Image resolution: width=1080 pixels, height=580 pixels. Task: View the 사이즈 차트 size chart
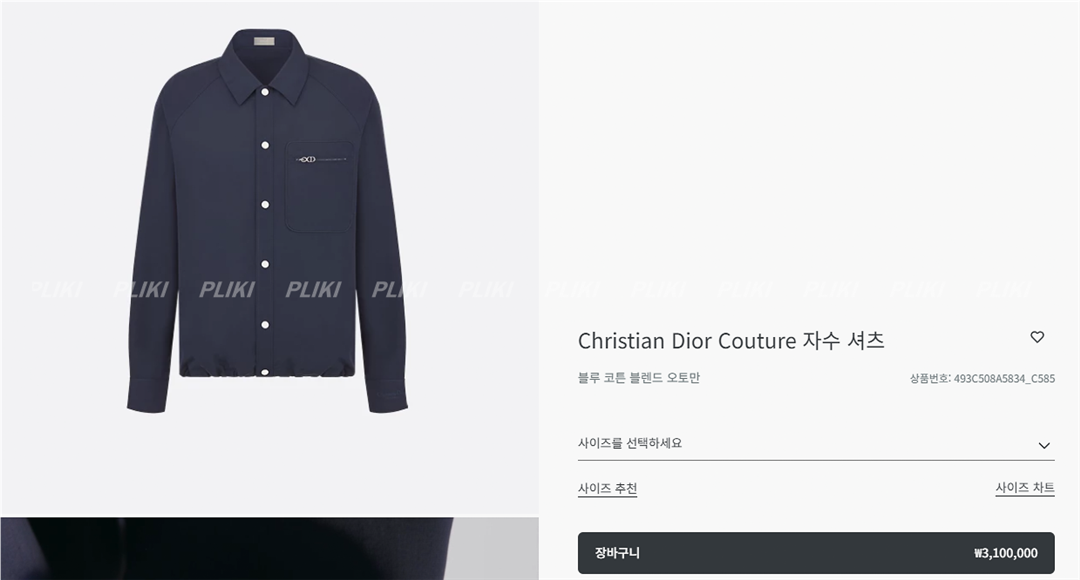tap(1024, 488)
